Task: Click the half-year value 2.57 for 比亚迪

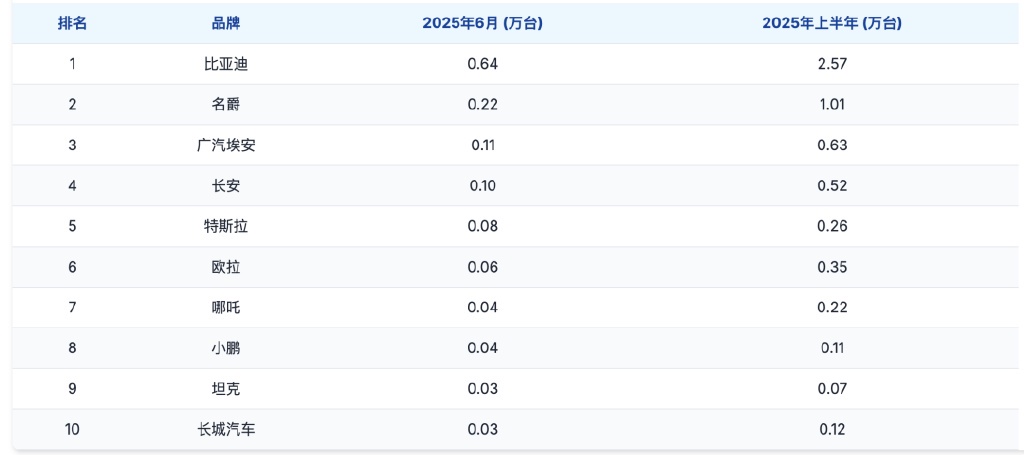Action: click(831, 64)
